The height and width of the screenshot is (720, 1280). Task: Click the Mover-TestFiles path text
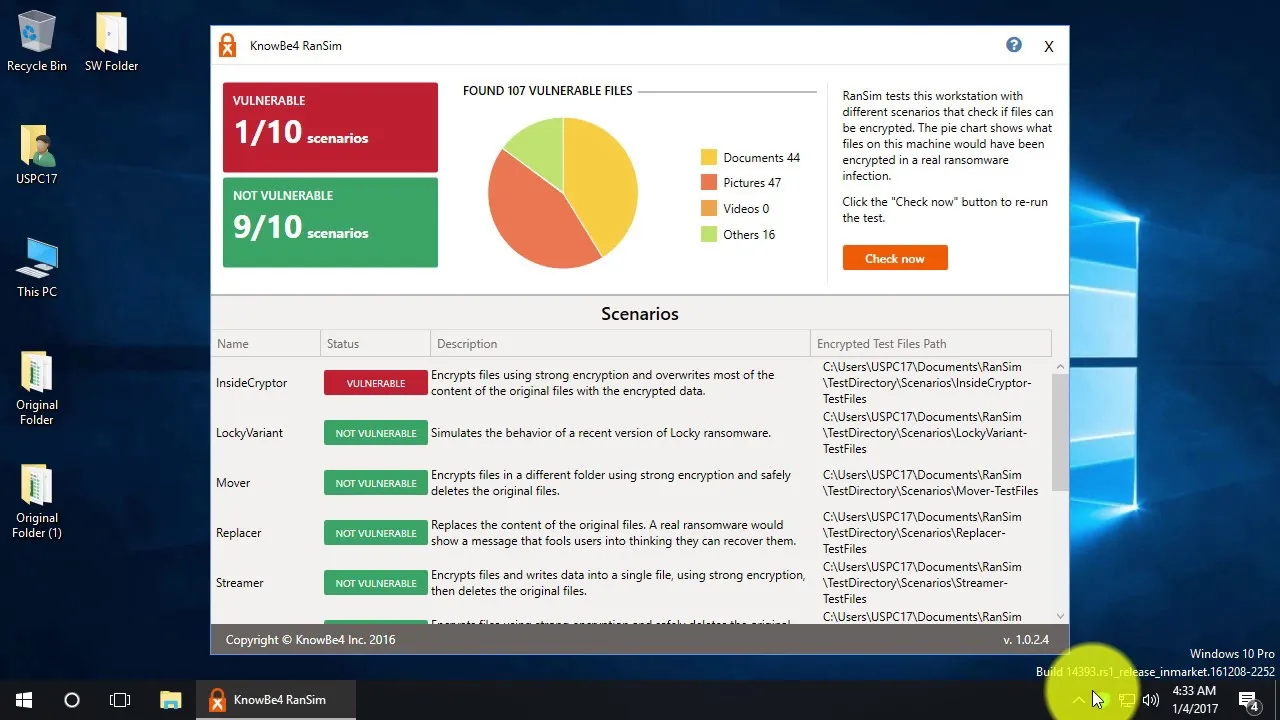coord(930,483)
